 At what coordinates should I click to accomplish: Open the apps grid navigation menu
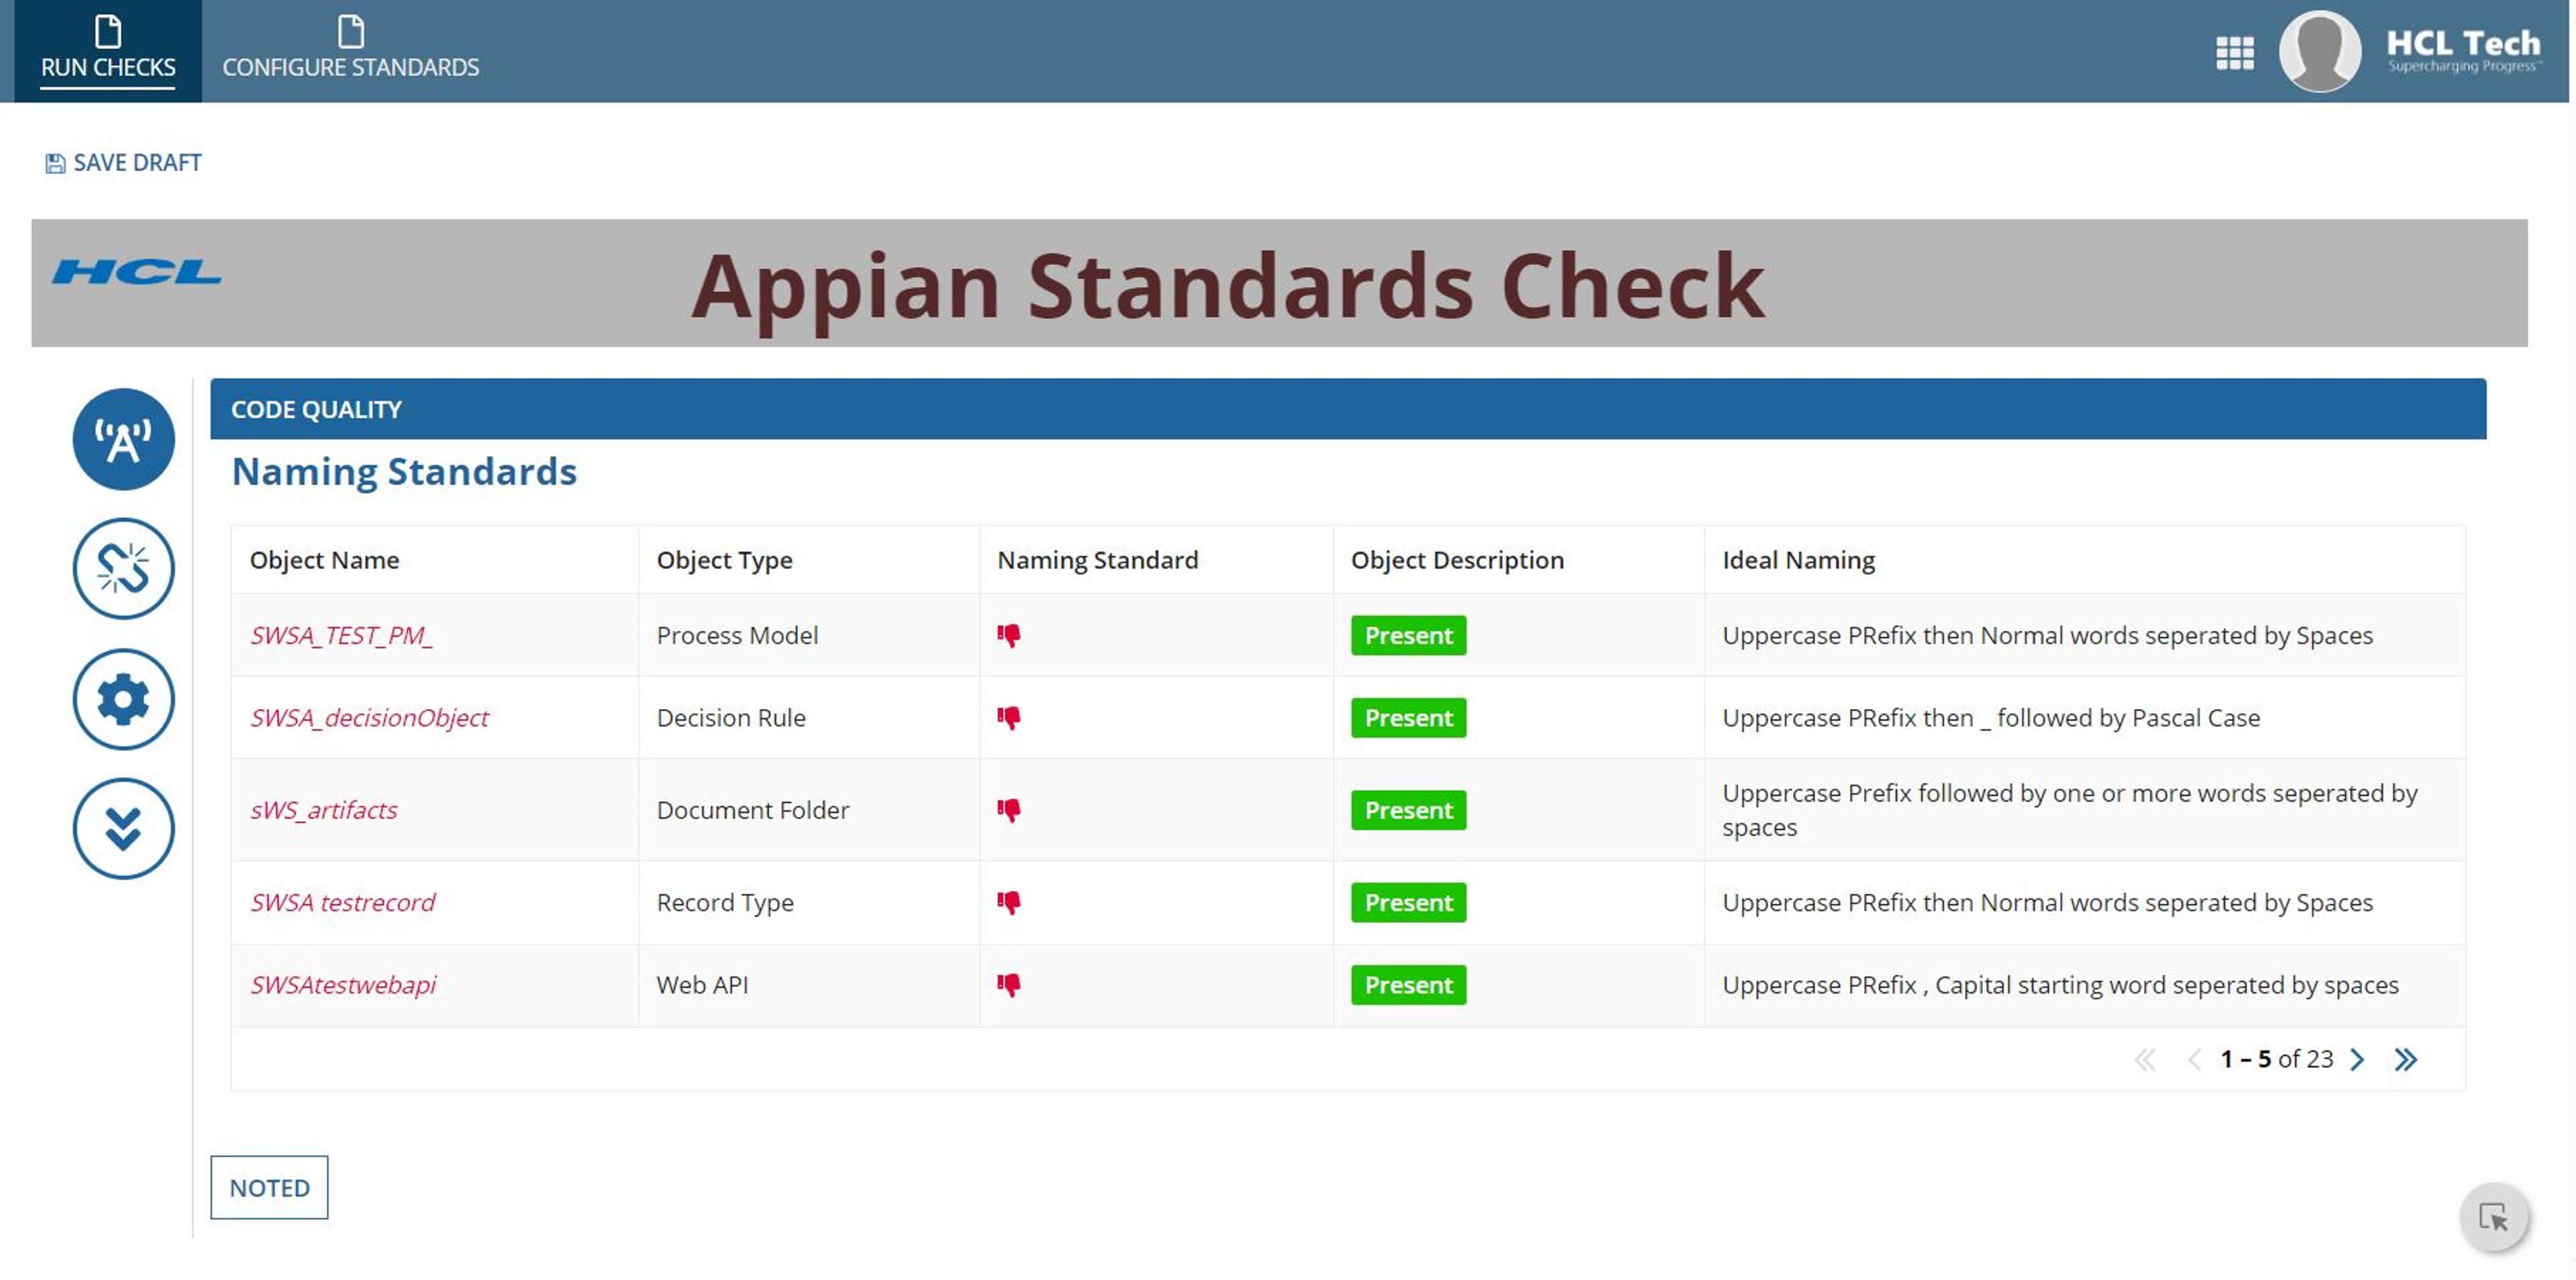[2234, 52]
